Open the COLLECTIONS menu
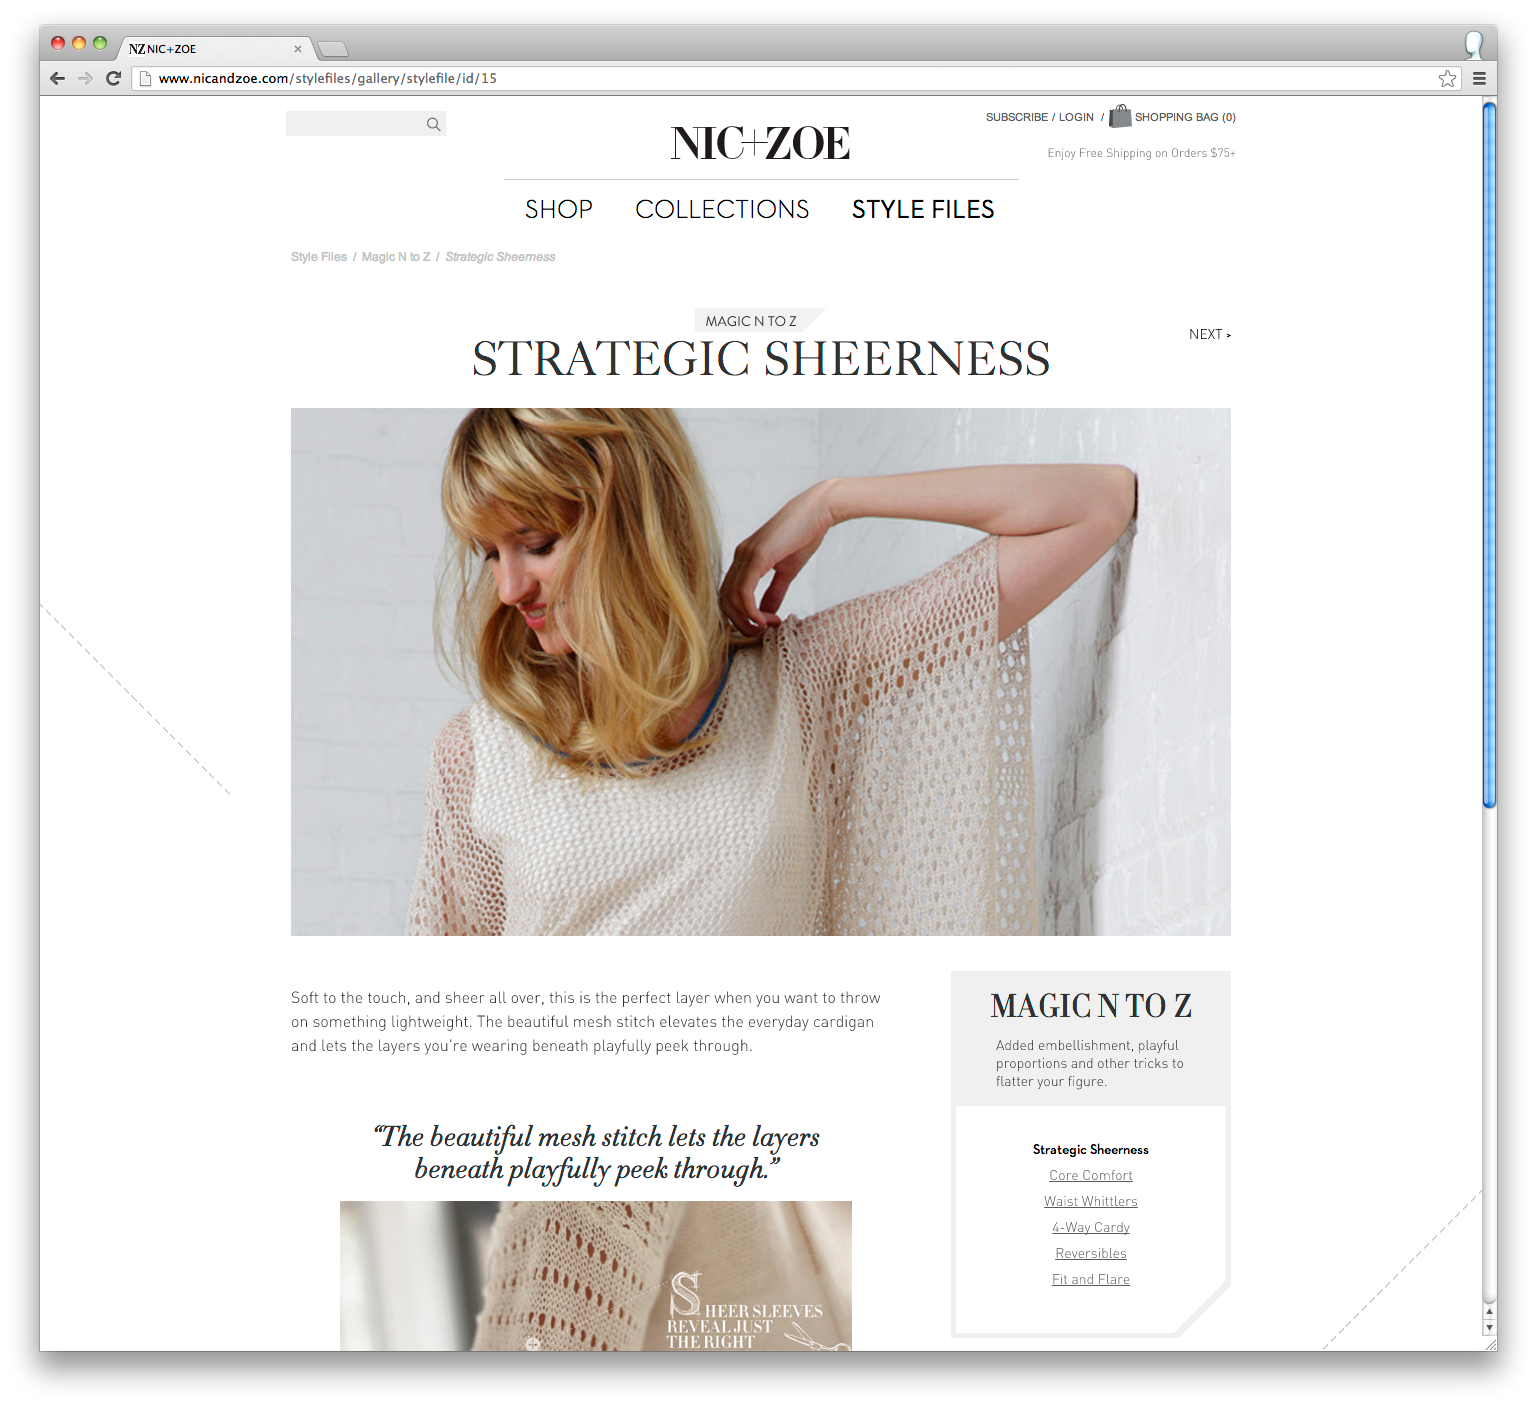 pos(722,209)
